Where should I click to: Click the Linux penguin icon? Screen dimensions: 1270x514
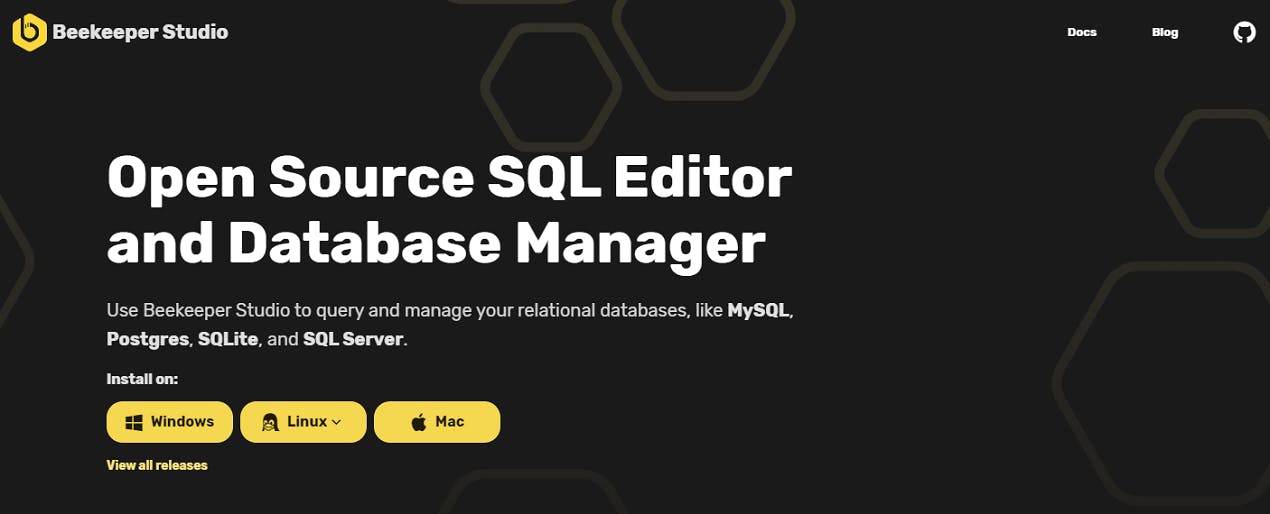click(x=269, y=422)
